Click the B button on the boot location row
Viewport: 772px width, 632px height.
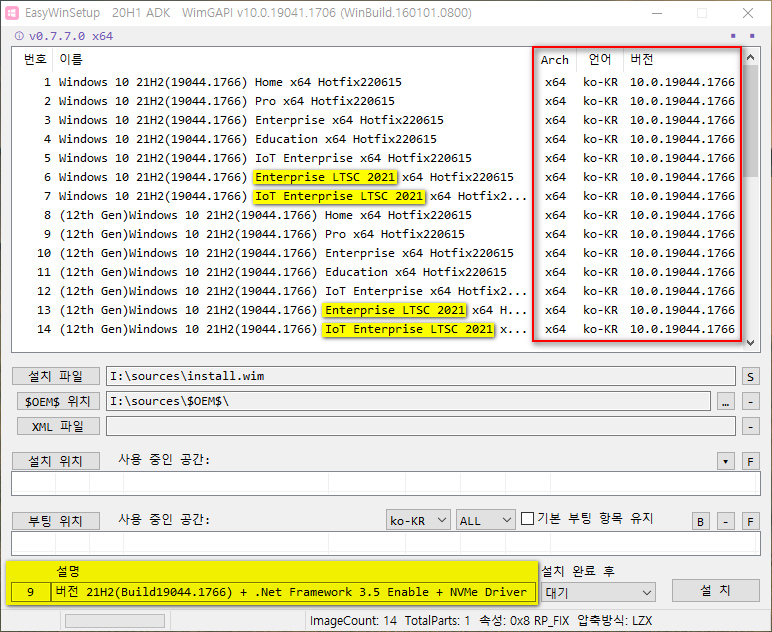701,521
